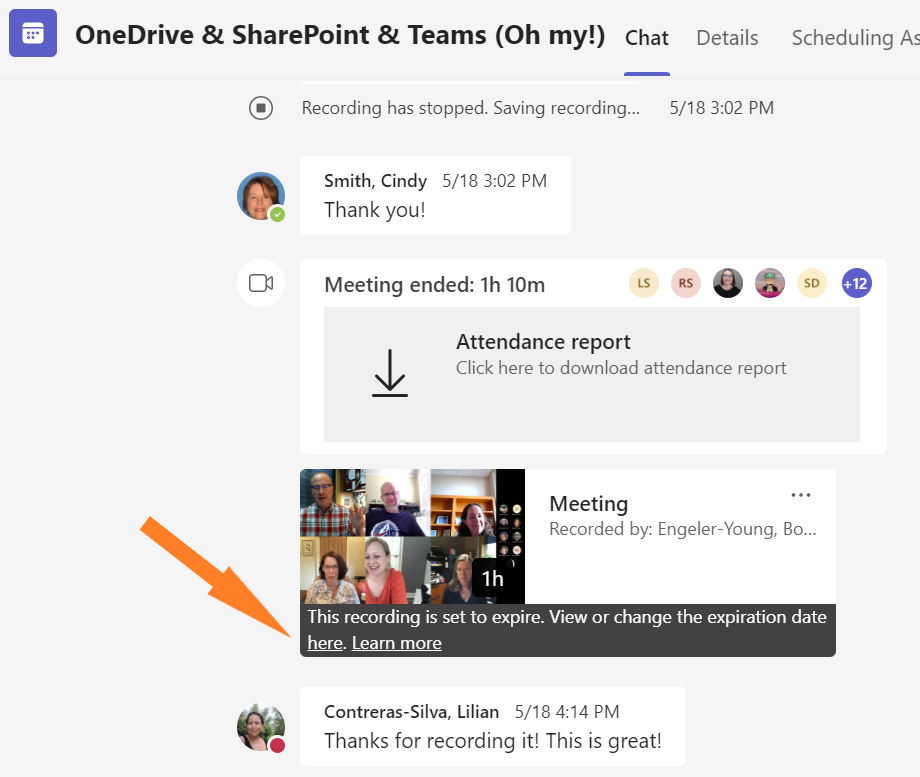Select the LS participant avatar
Image resolution: width=920 pixels, height=777 pixels.
tap(644, 283)
